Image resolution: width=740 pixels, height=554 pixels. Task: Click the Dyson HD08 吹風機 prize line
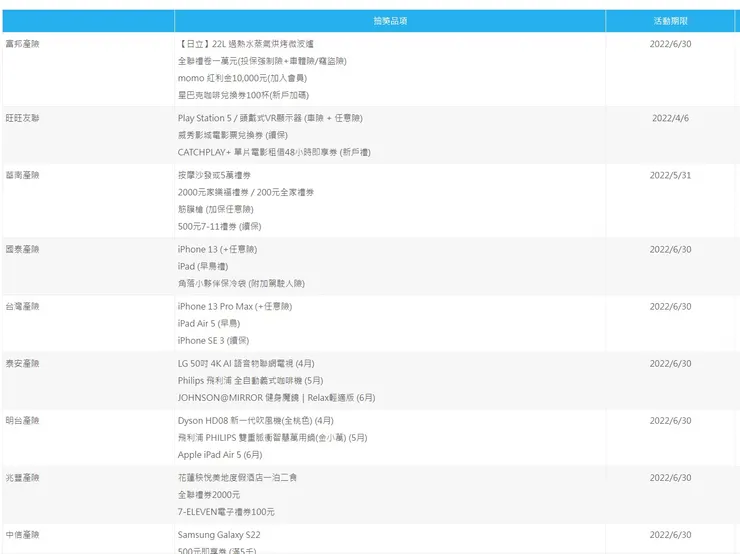[256, 420]
